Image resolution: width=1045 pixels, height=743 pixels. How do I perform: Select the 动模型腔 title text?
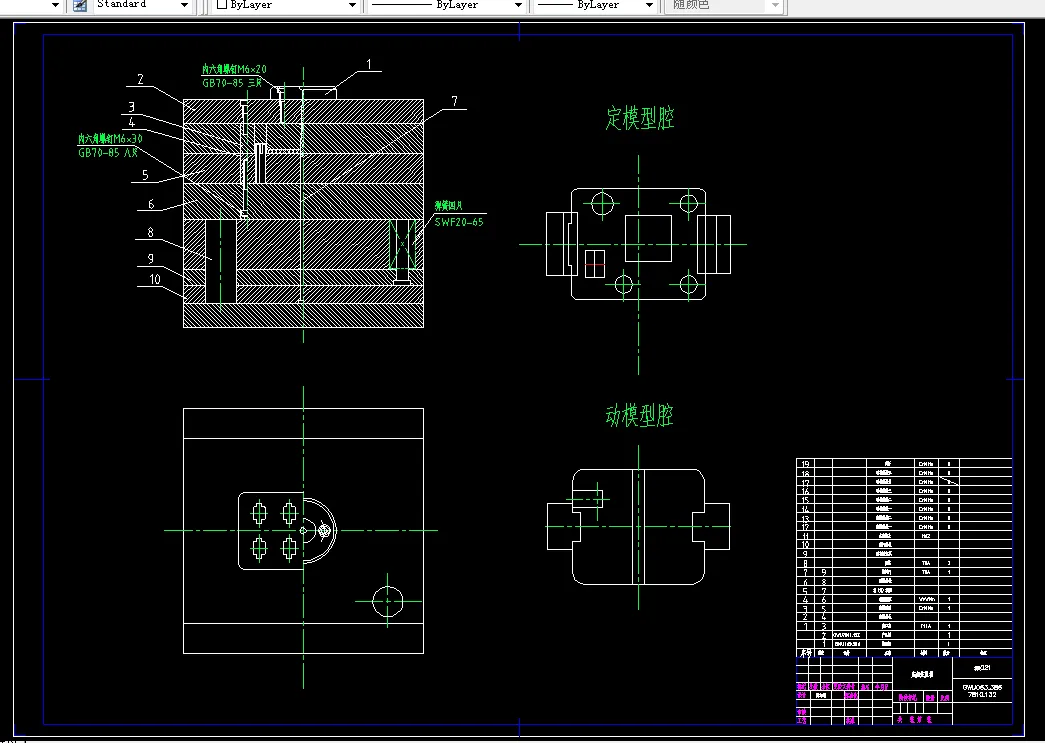[x=640, y=415]
